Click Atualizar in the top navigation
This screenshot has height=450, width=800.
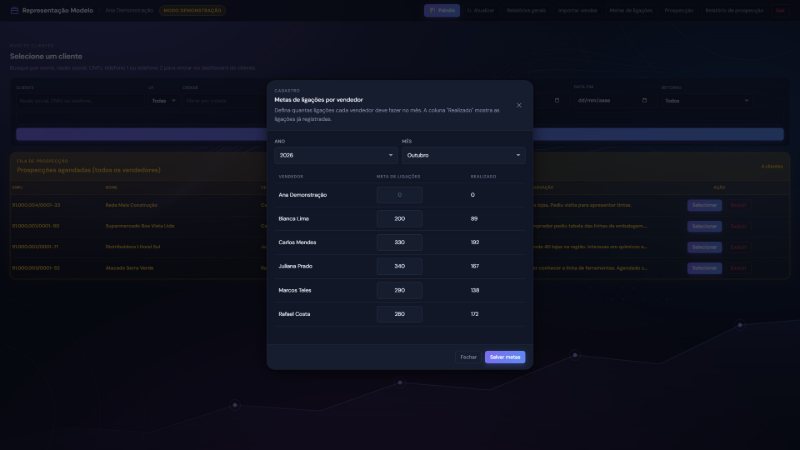click(481, 10)
